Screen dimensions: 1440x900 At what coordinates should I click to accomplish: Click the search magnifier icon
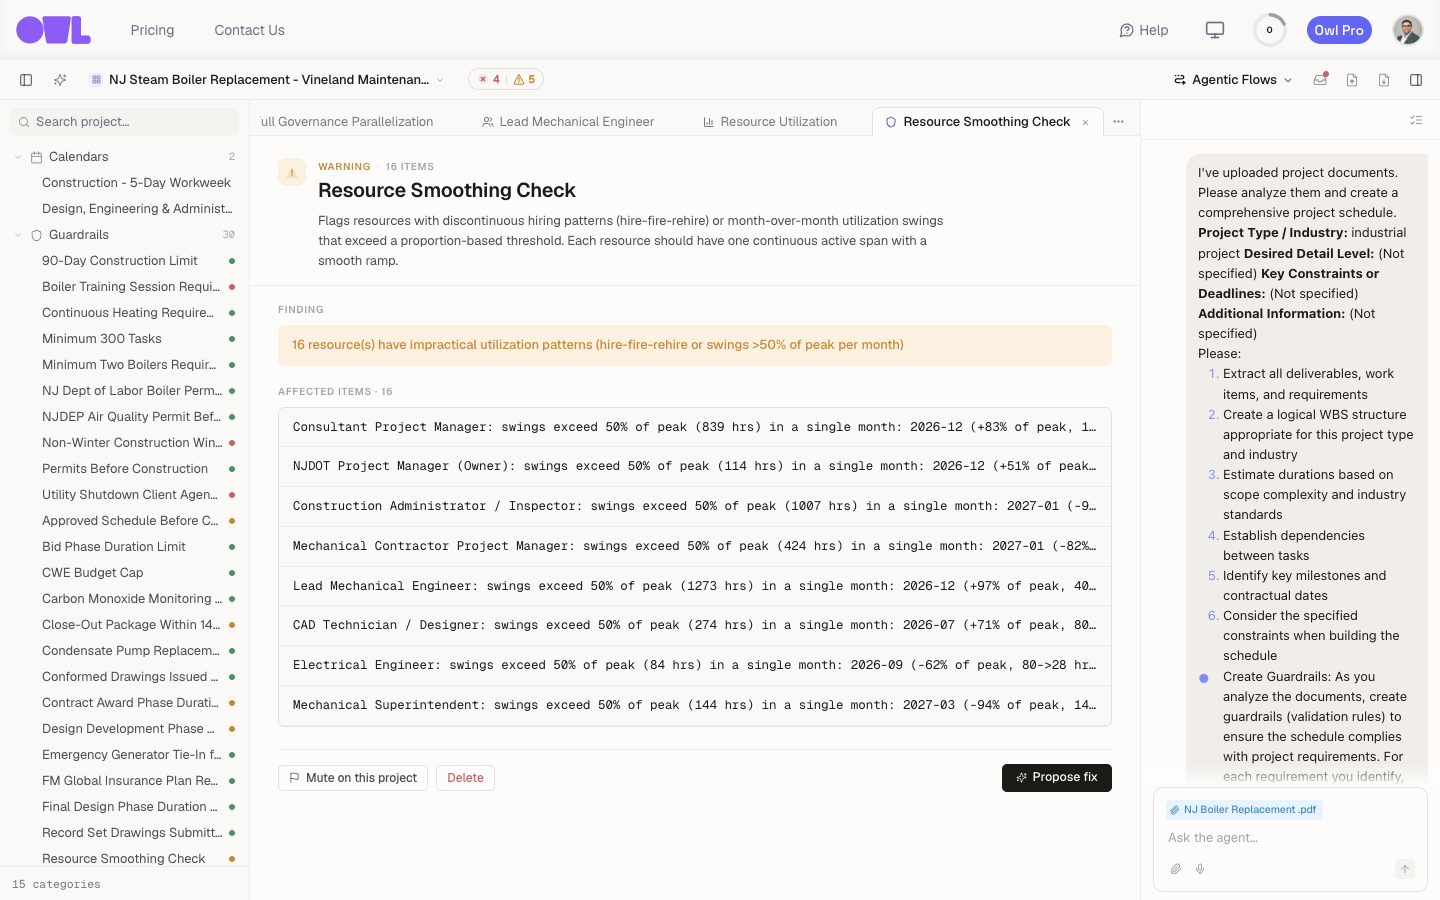[23, 122]
